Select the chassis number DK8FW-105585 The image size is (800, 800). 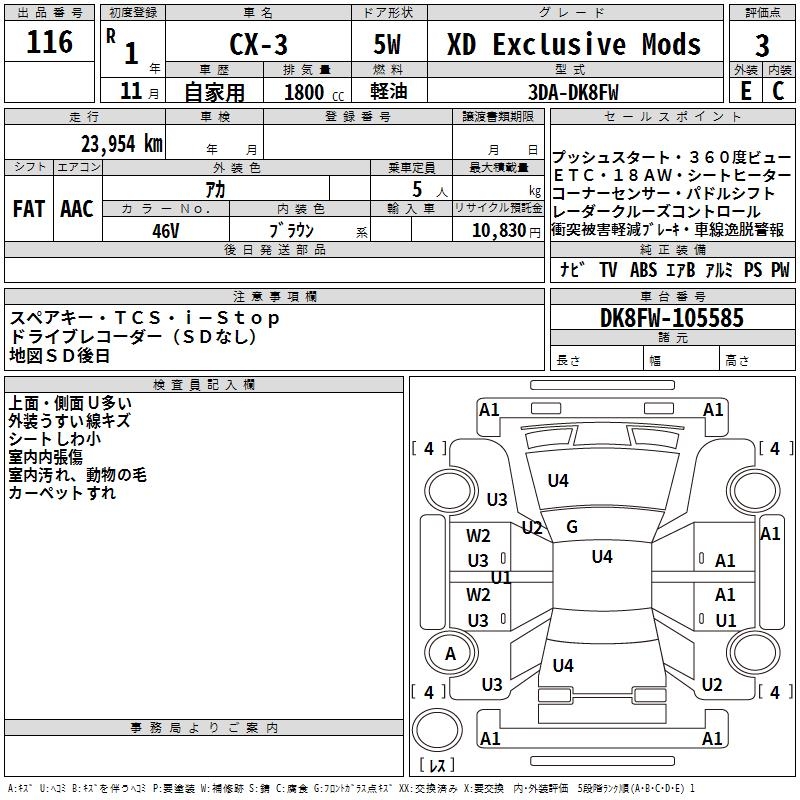pos(672,318)
